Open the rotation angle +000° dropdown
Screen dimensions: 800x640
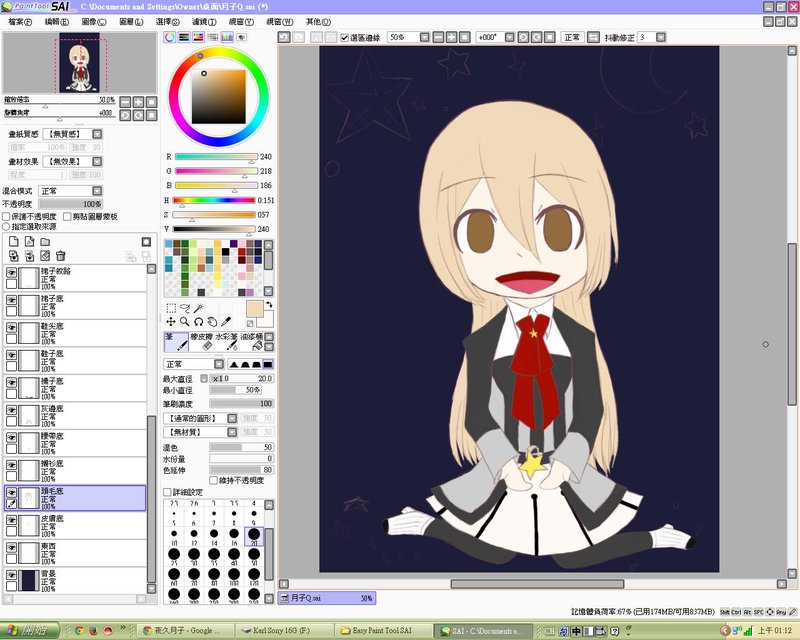pyautogui.click(x=509, y=37)
